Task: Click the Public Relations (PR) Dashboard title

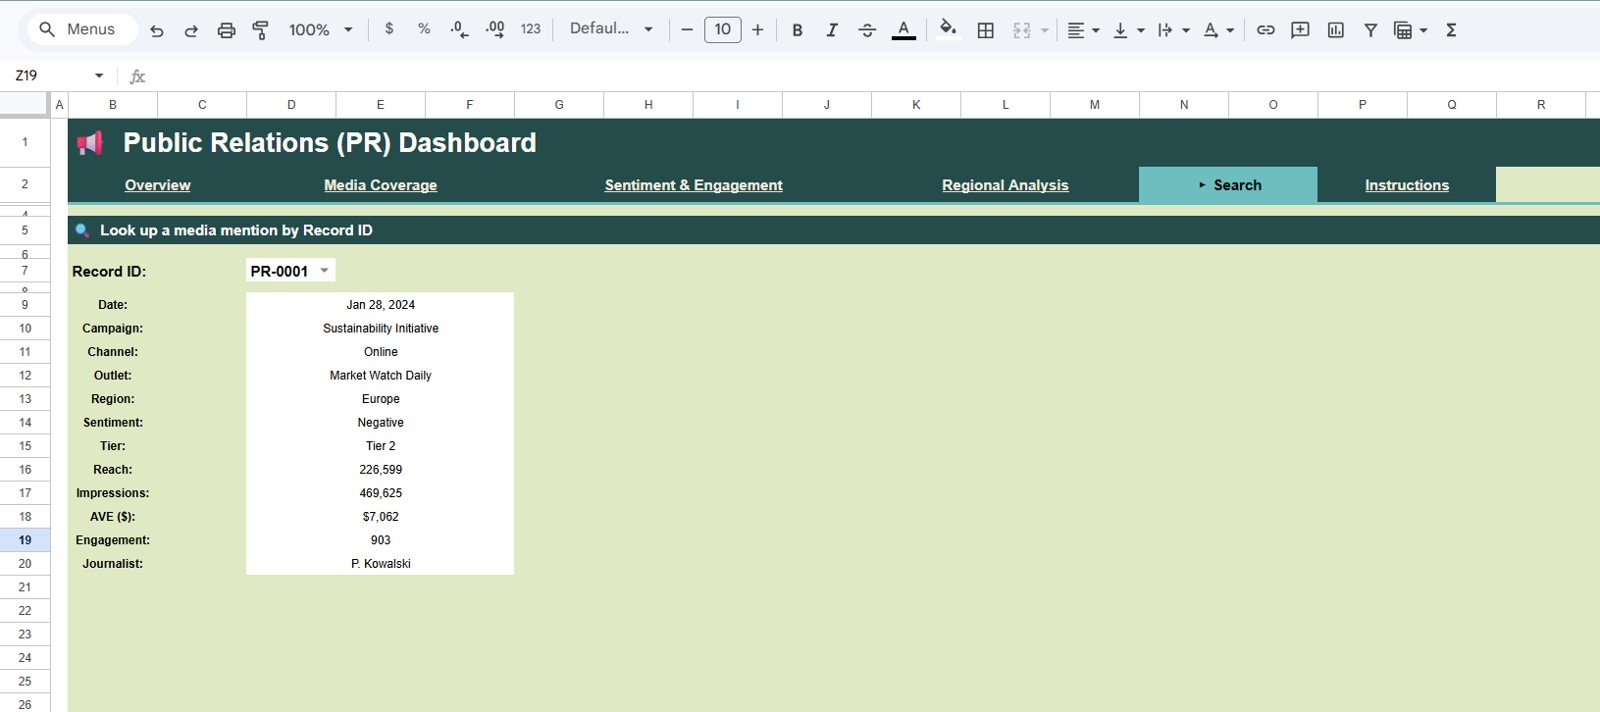Action: [x=330, y=143]
